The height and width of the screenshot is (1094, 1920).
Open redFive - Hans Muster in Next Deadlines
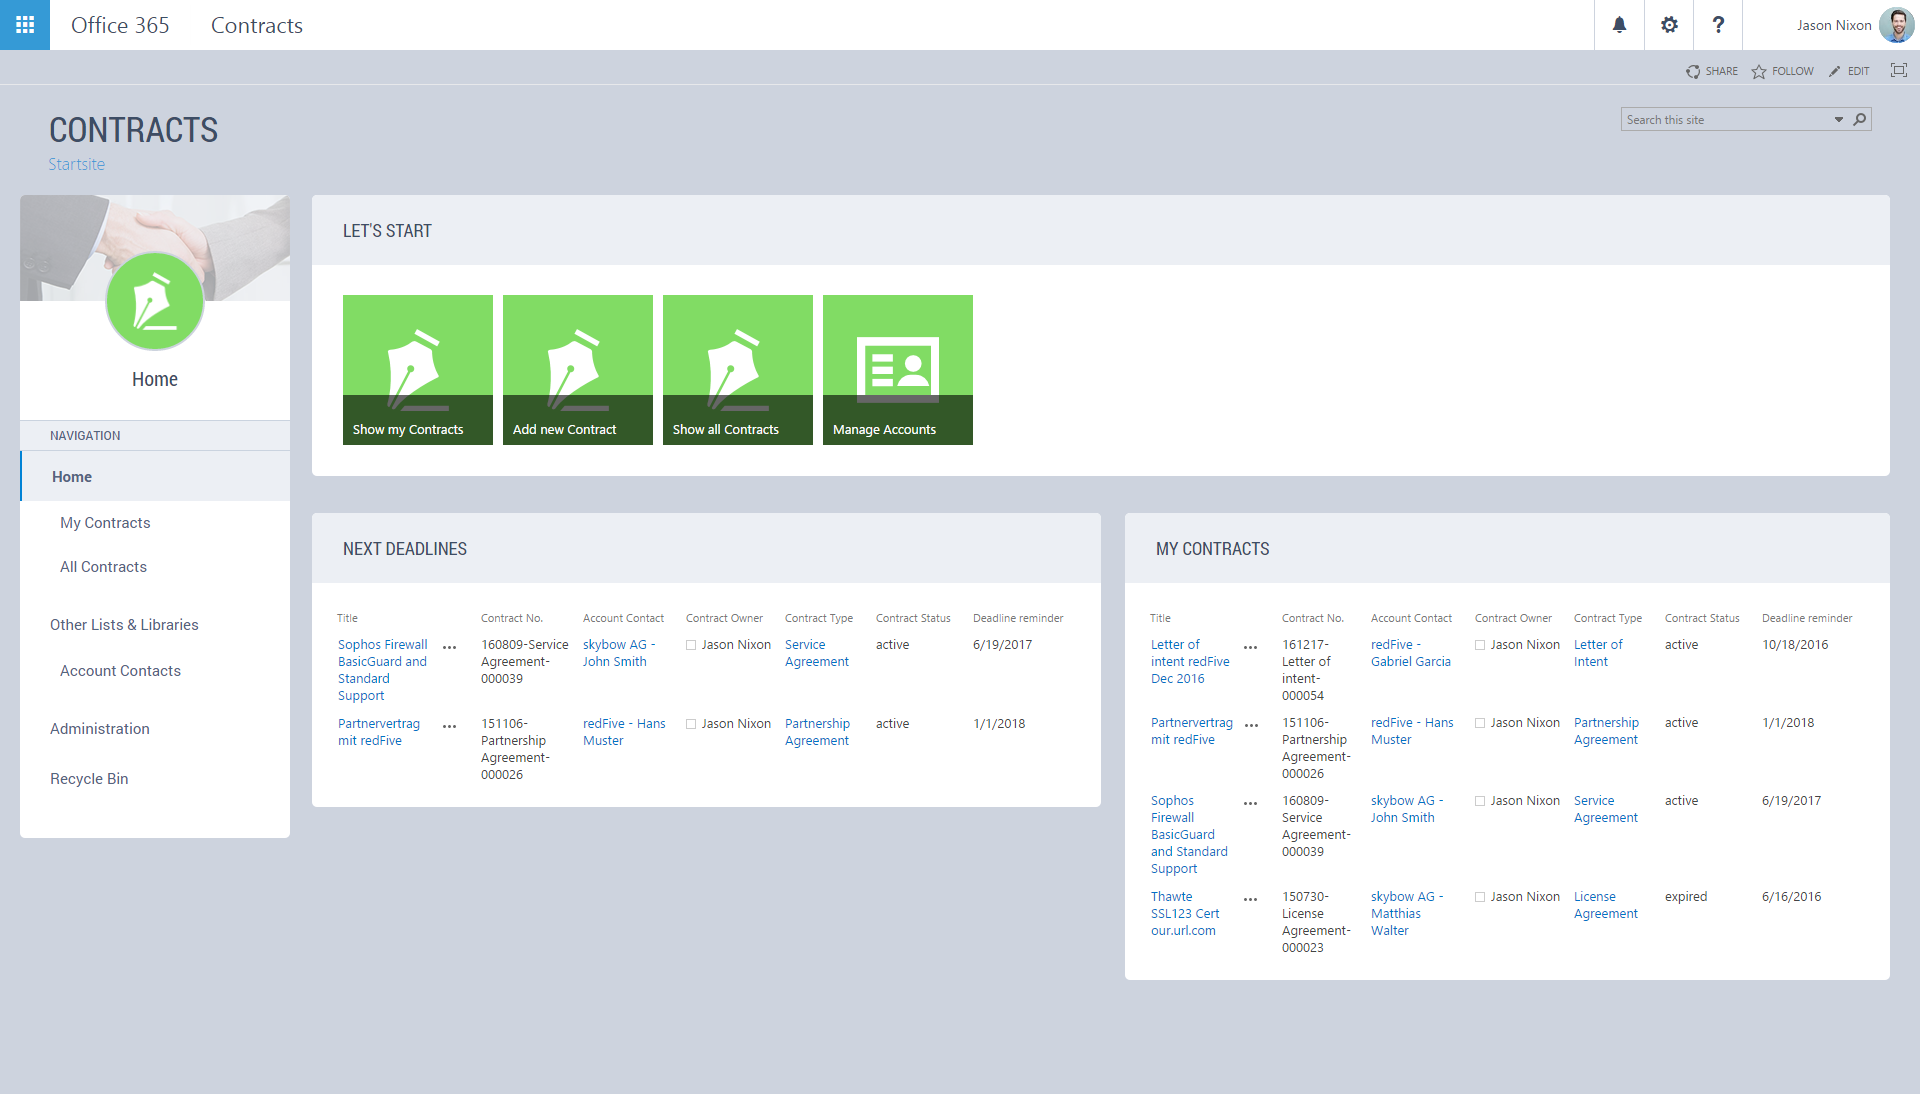click(x=624, y=732)
